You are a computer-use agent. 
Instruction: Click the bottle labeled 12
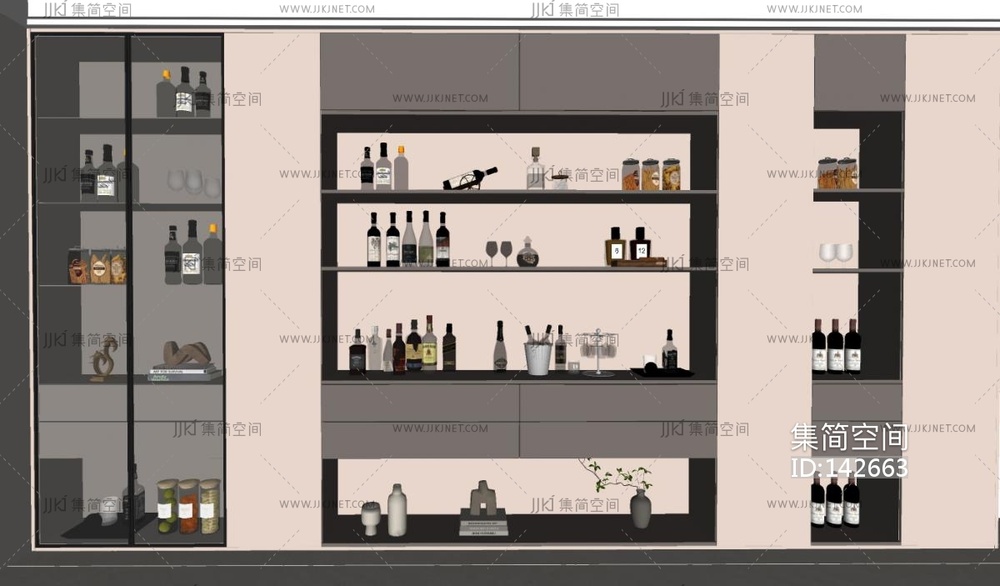point(640,245)
